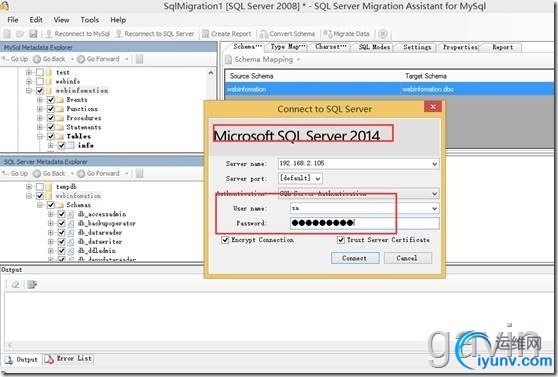Click the clear output icon in Output panel
The width and height of the screenshot is (558, 377).
tap(15, 284)
